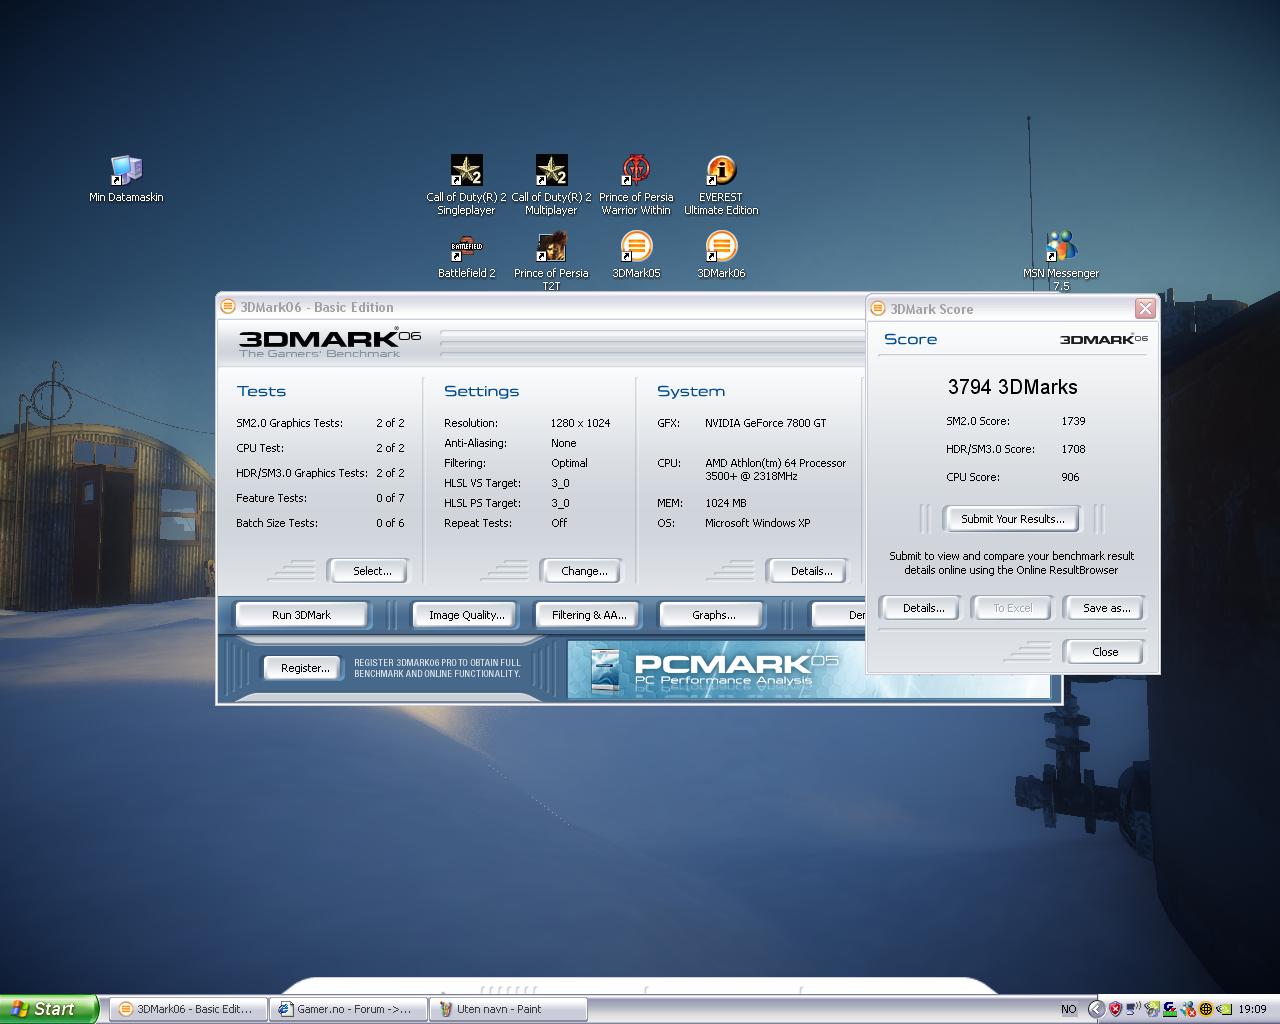Open Windows Security Center shield tray icon

point(1115,1009)
